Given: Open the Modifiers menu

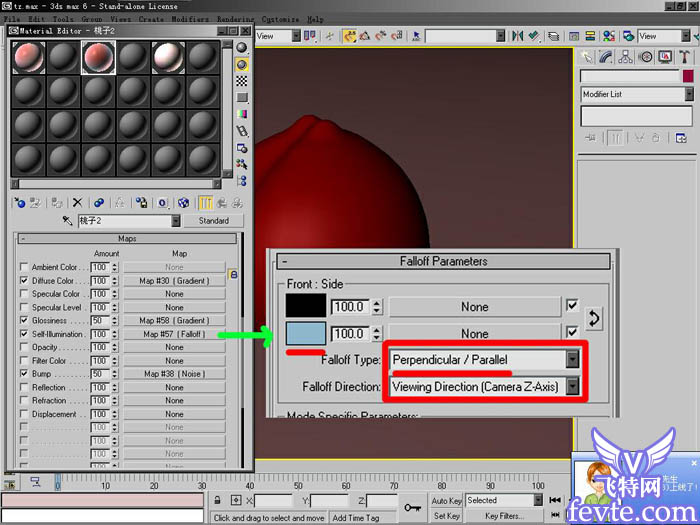Looking at the screenshot, I should pos(189,19).
